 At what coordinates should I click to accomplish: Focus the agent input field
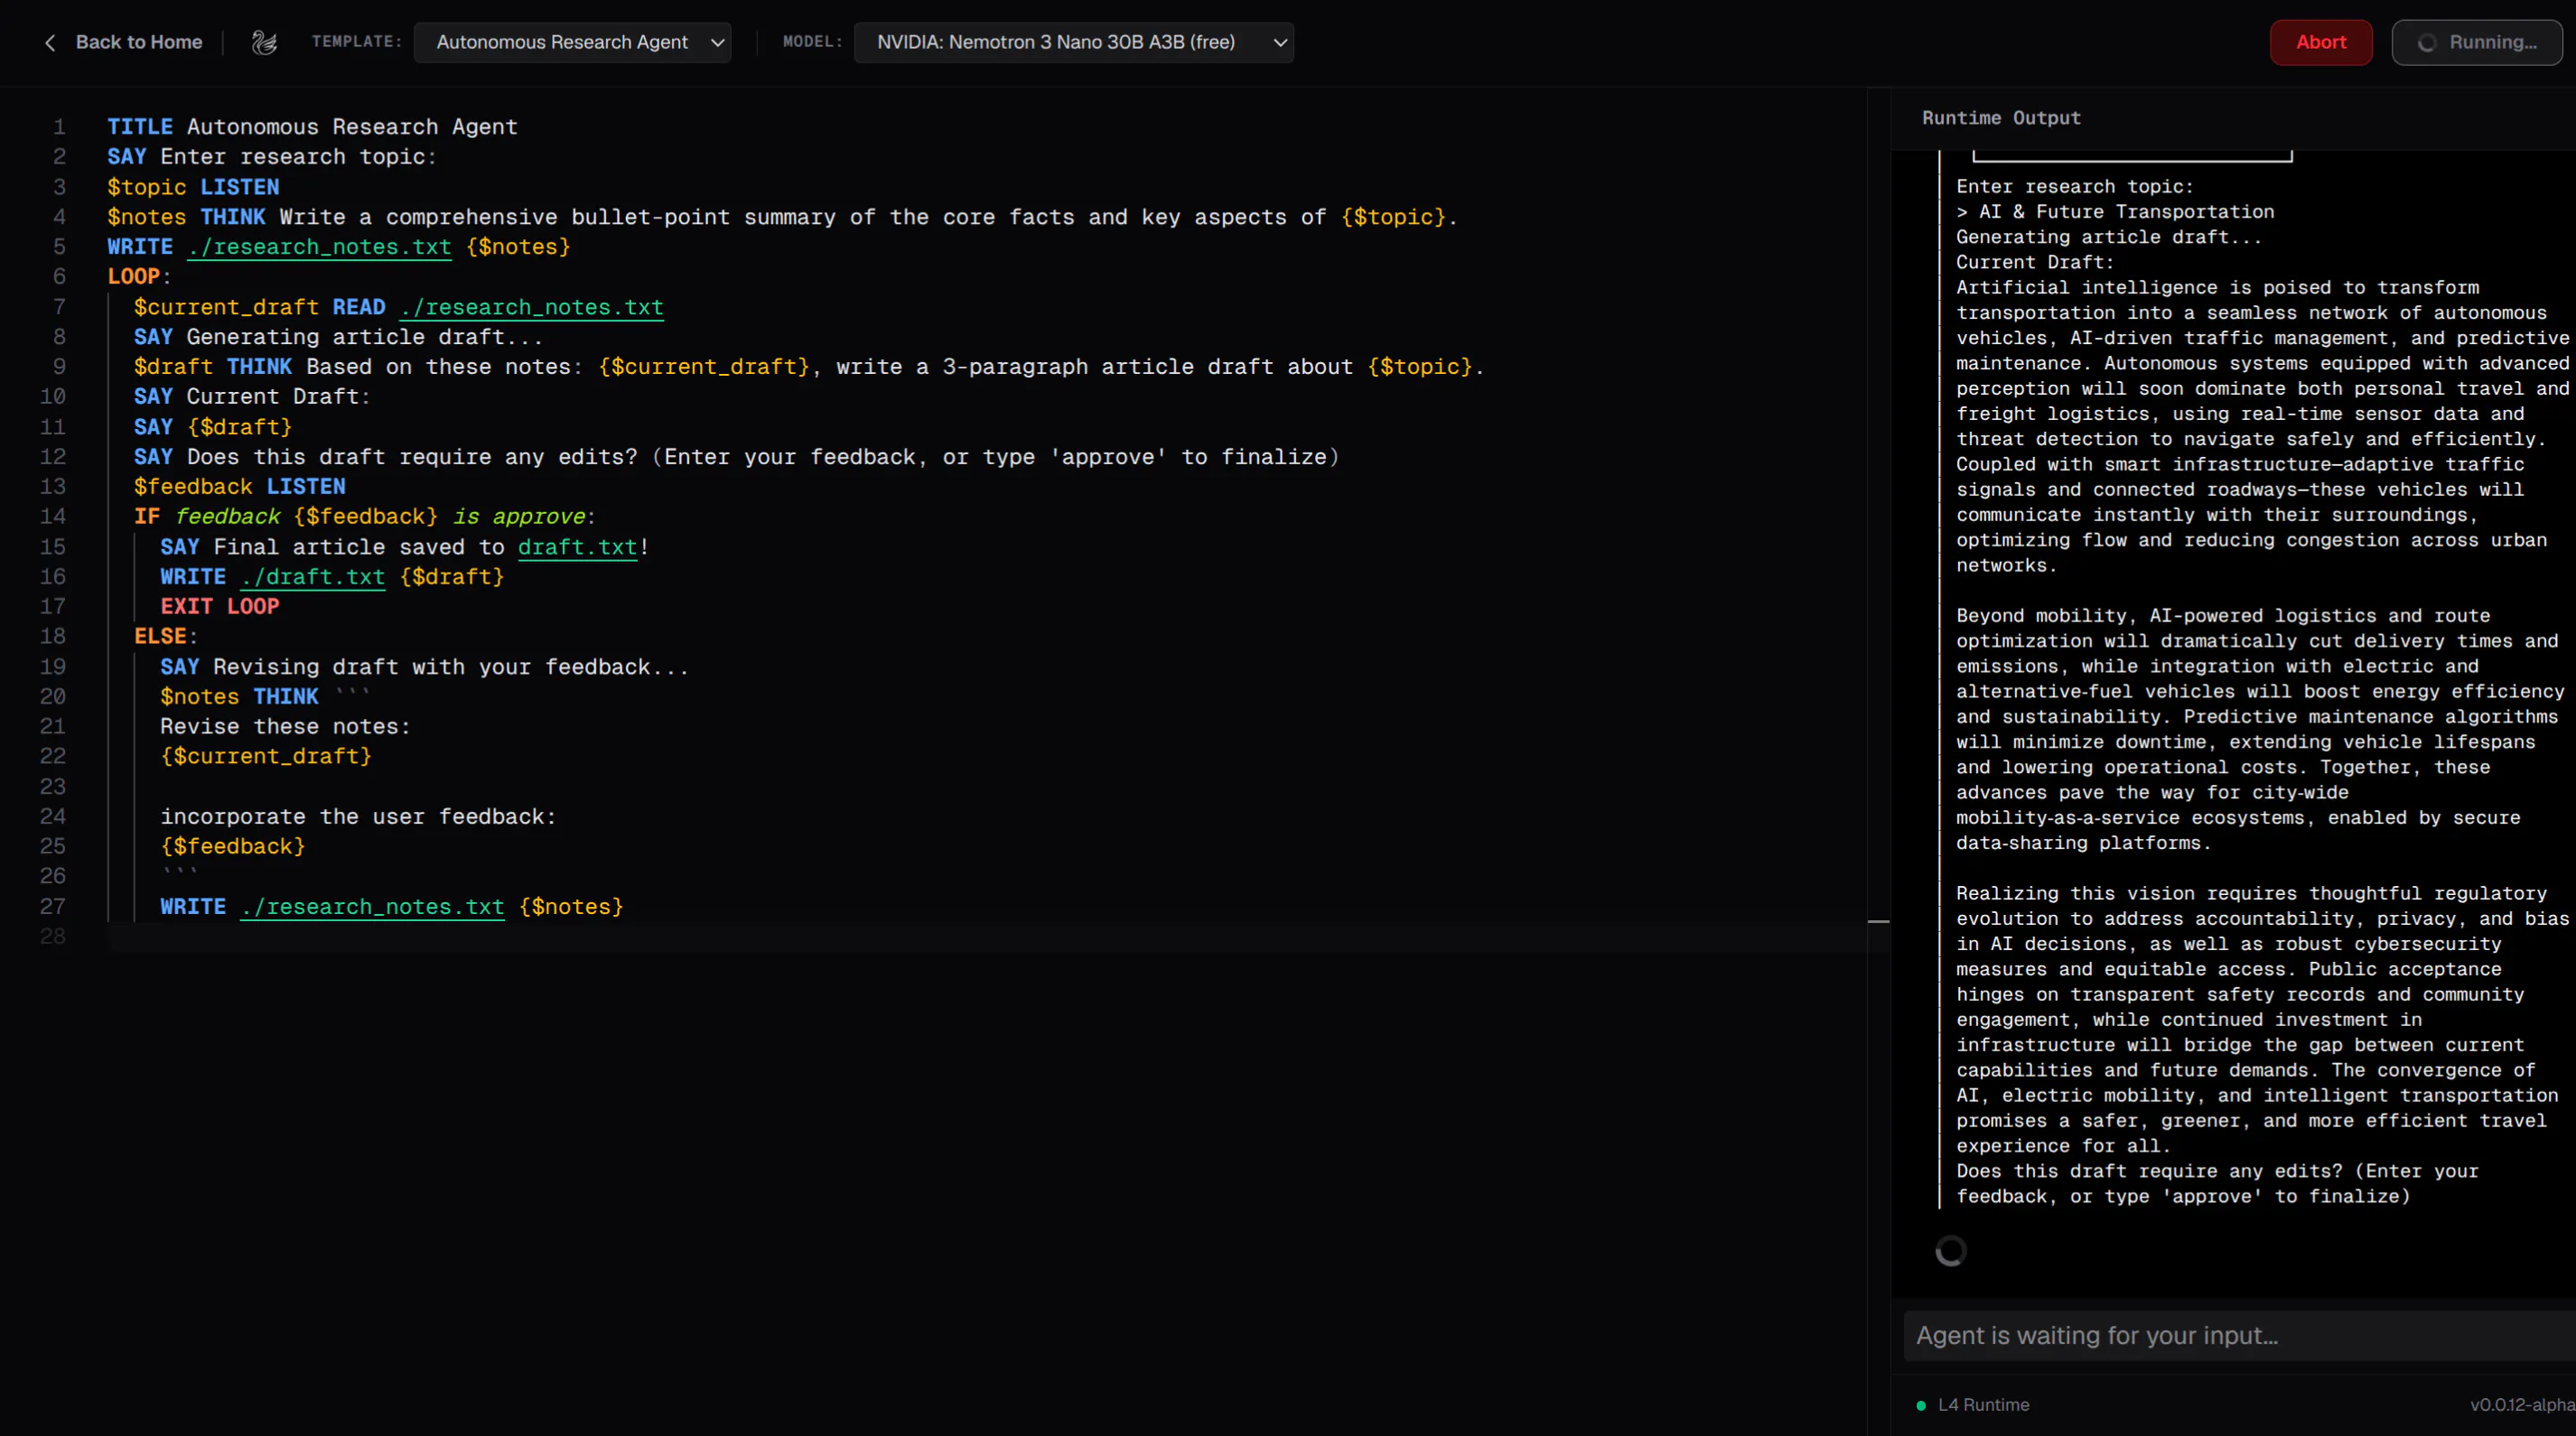point(2240,1335)
